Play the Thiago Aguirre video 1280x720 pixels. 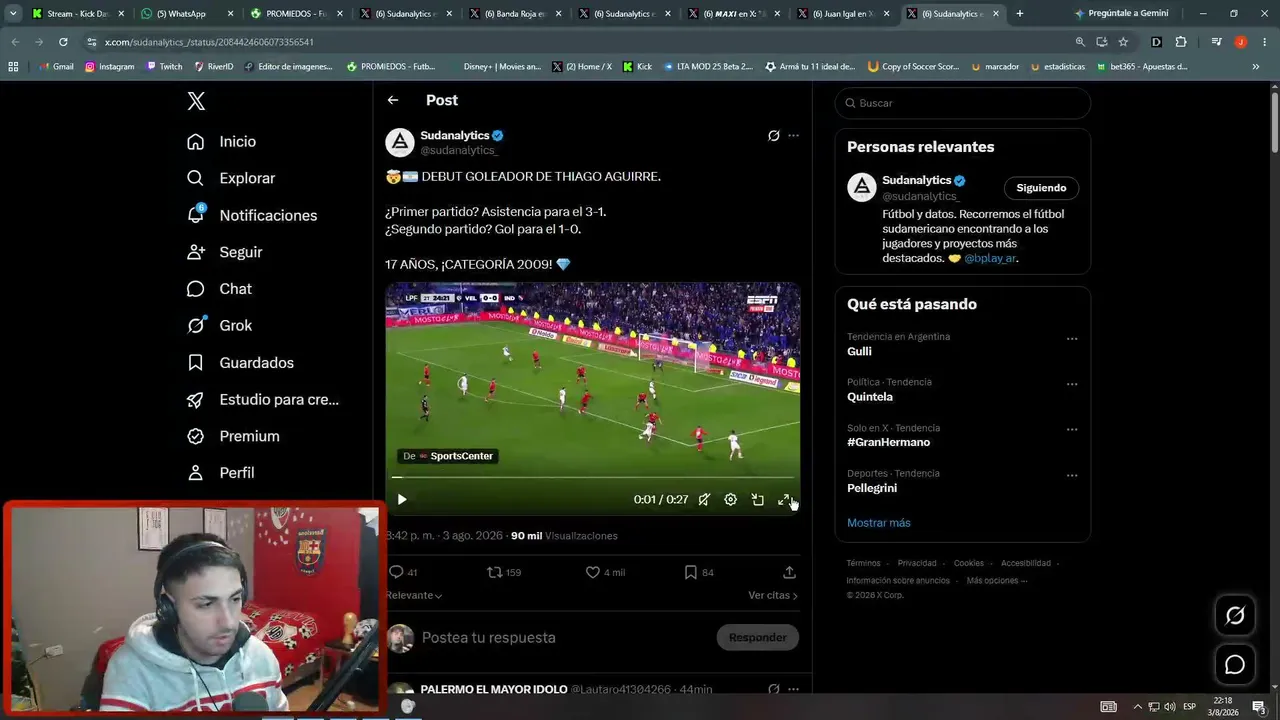(x=402, y=499)
